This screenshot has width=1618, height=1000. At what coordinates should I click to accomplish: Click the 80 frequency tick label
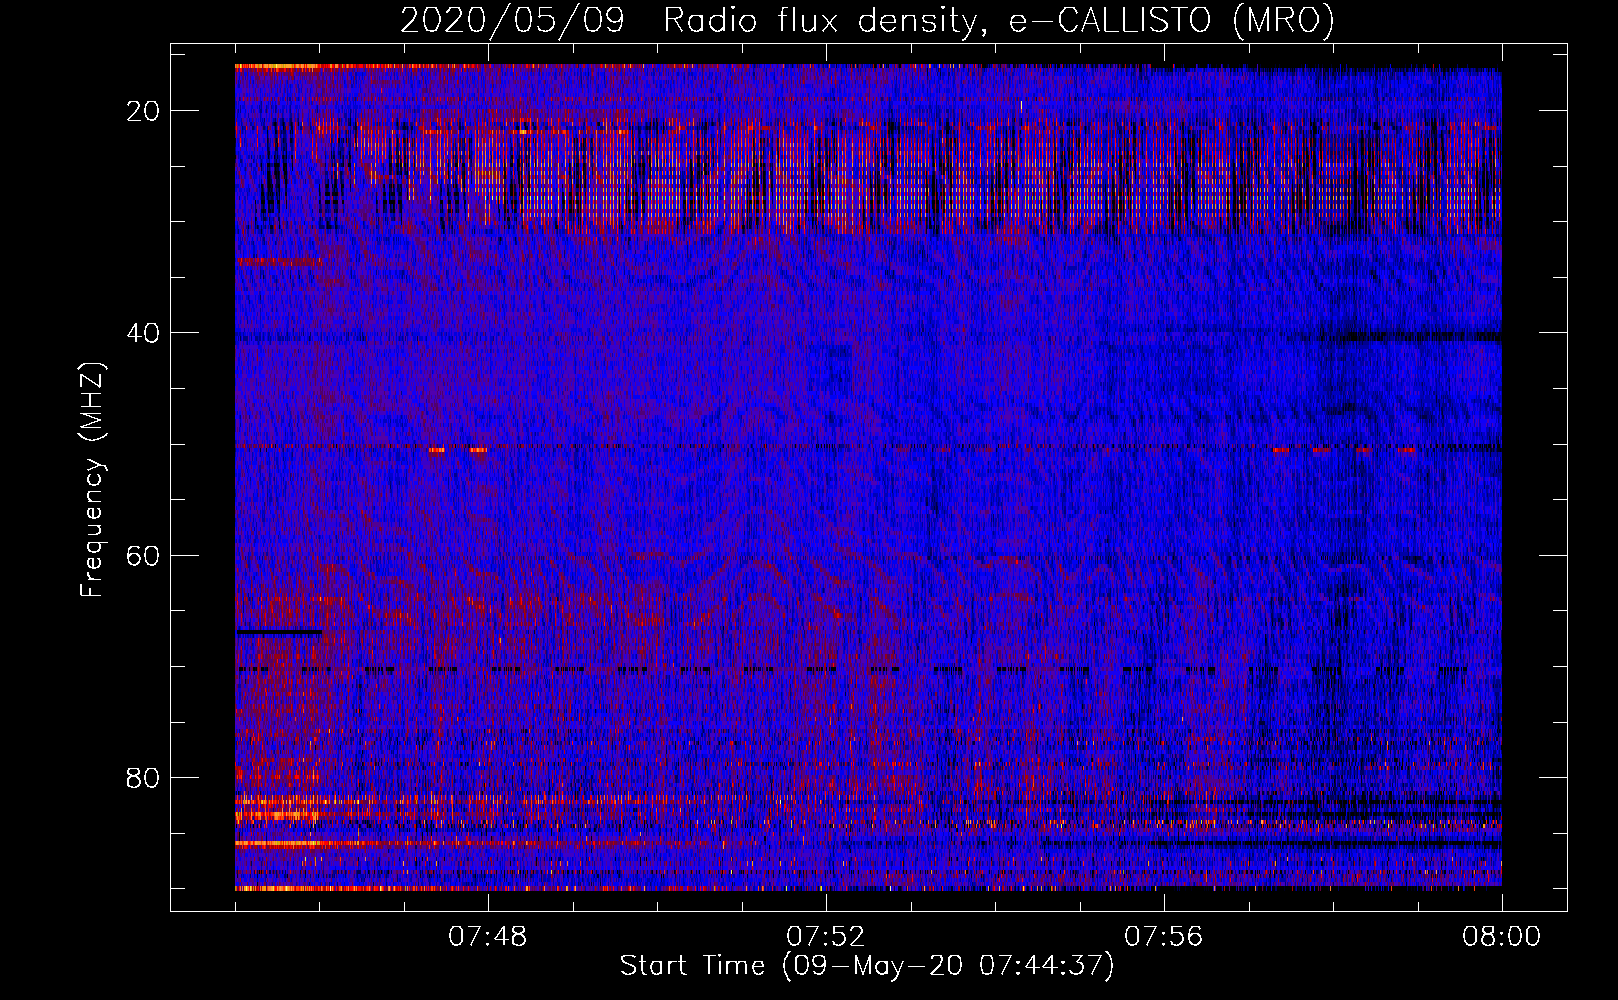click(143, 777)
